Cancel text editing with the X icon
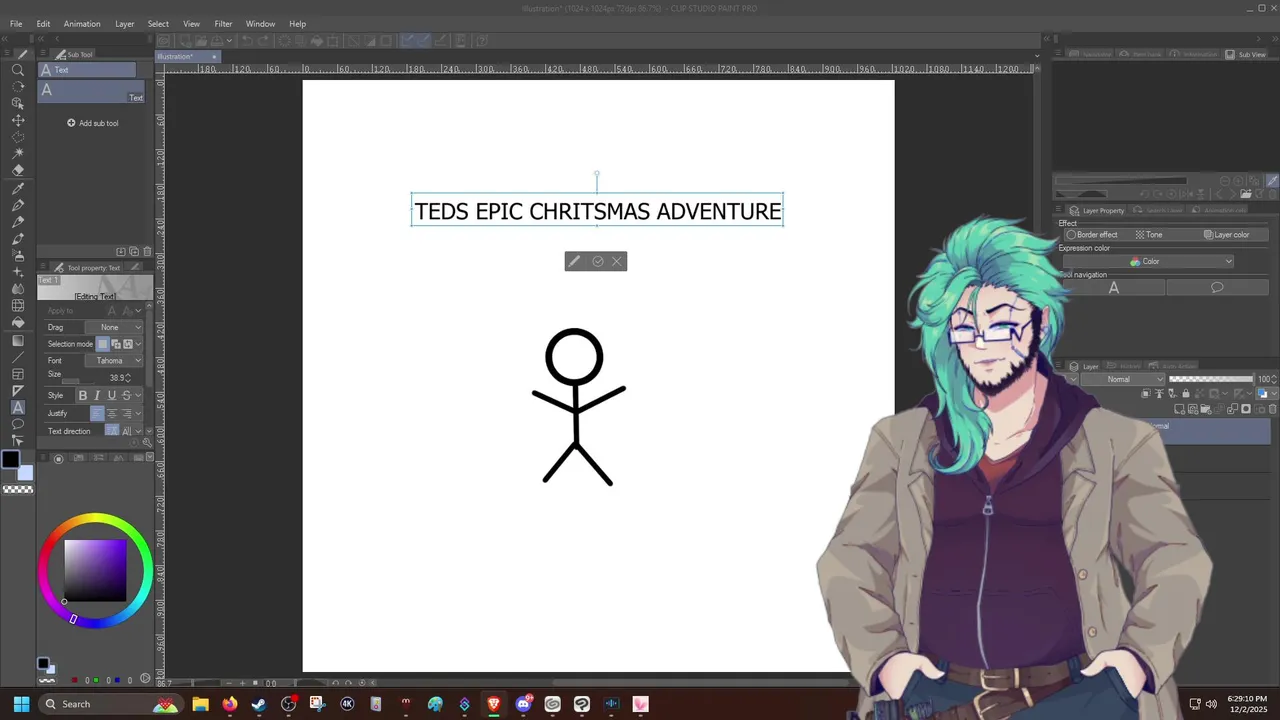Viewport: 1280px width, 720px height. (617, 261)
